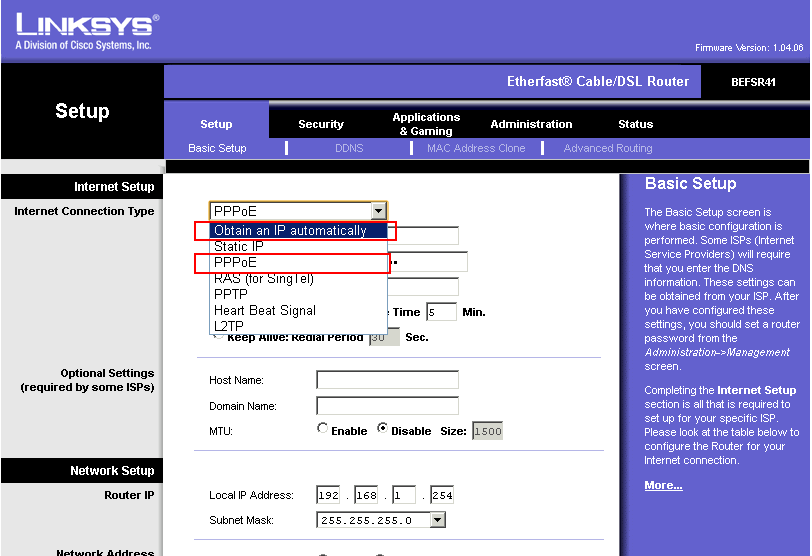Open Applications & Gaming tab

(x=426, y=124)
